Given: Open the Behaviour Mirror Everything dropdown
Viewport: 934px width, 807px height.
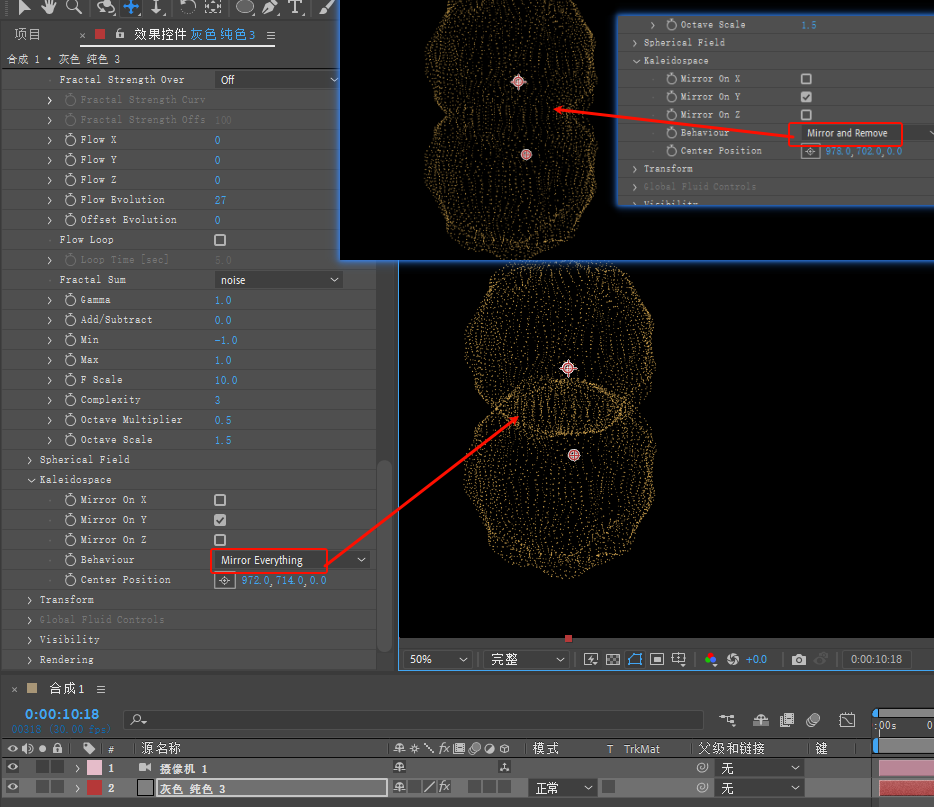Looking at the screenshot, I should [x=291, y=560].
